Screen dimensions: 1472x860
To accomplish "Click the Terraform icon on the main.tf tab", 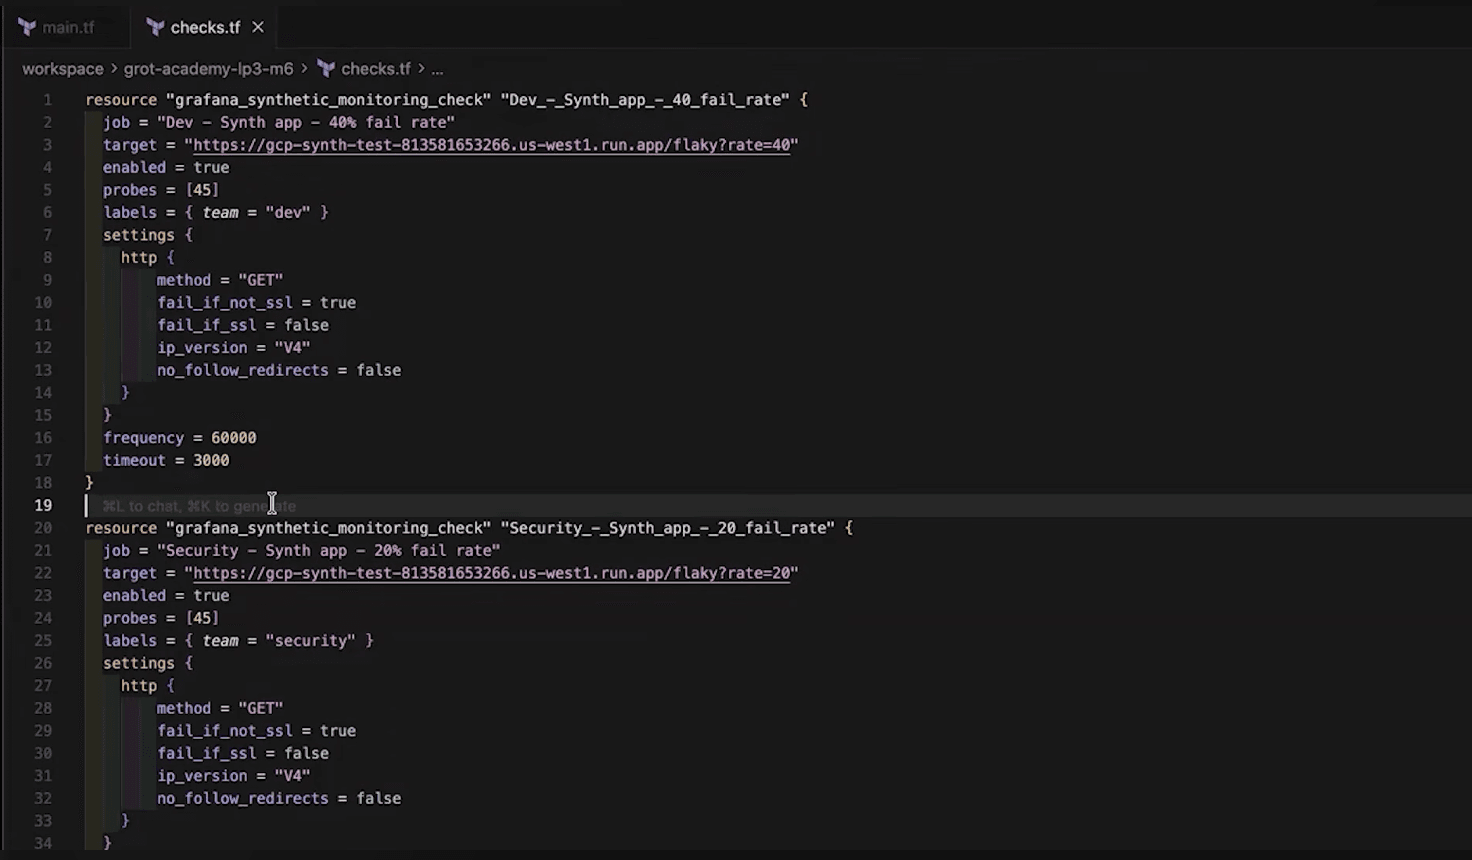I will (27, 27).
